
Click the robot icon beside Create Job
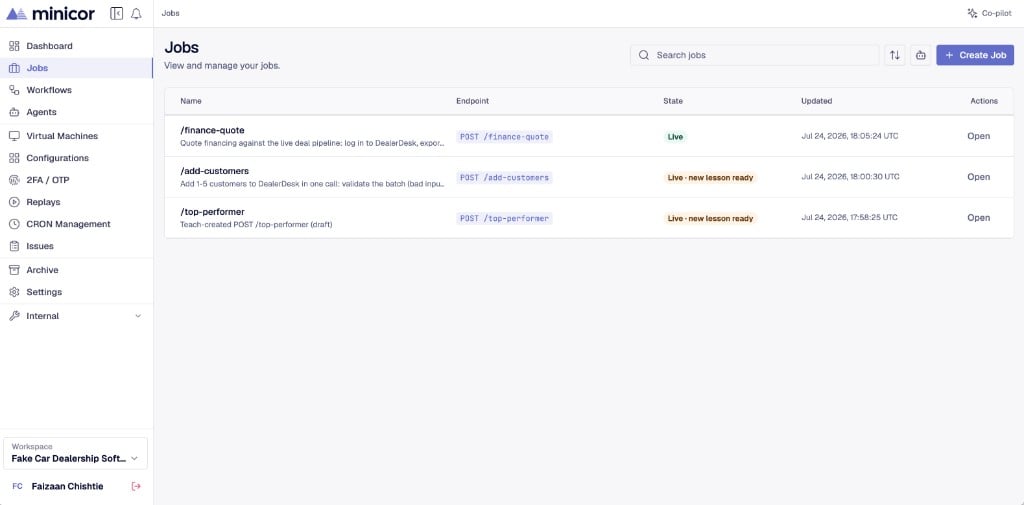921,55
